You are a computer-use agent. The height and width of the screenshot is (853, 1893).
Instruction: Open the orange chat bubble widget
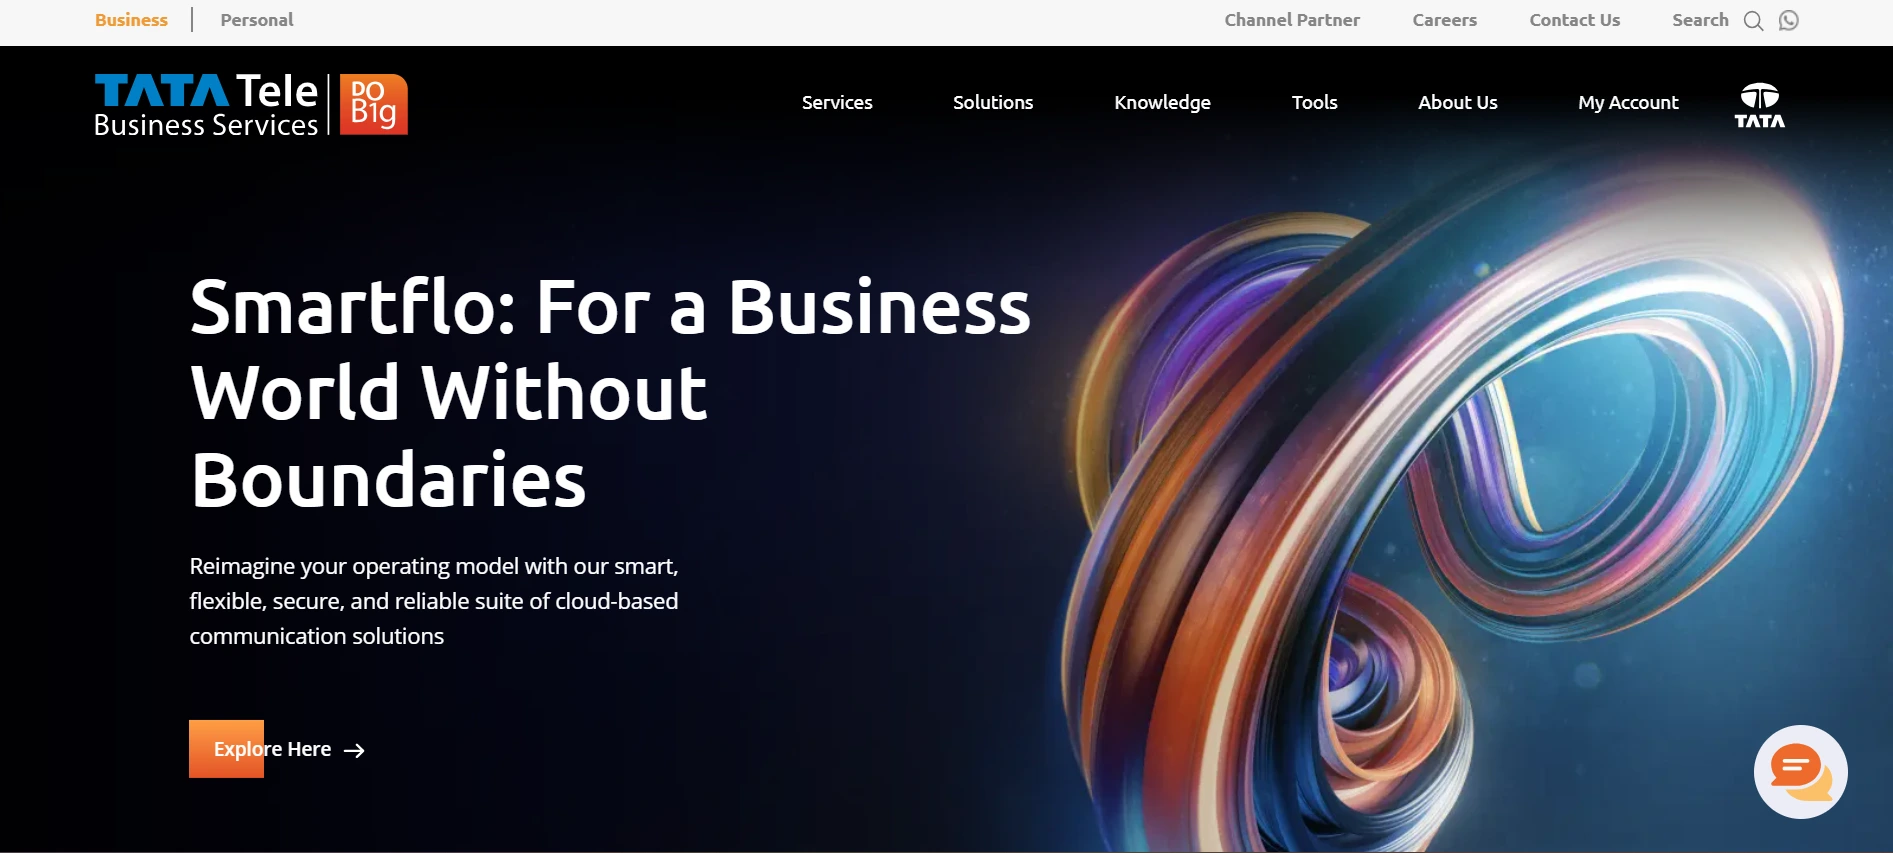tap(1800, 771)
